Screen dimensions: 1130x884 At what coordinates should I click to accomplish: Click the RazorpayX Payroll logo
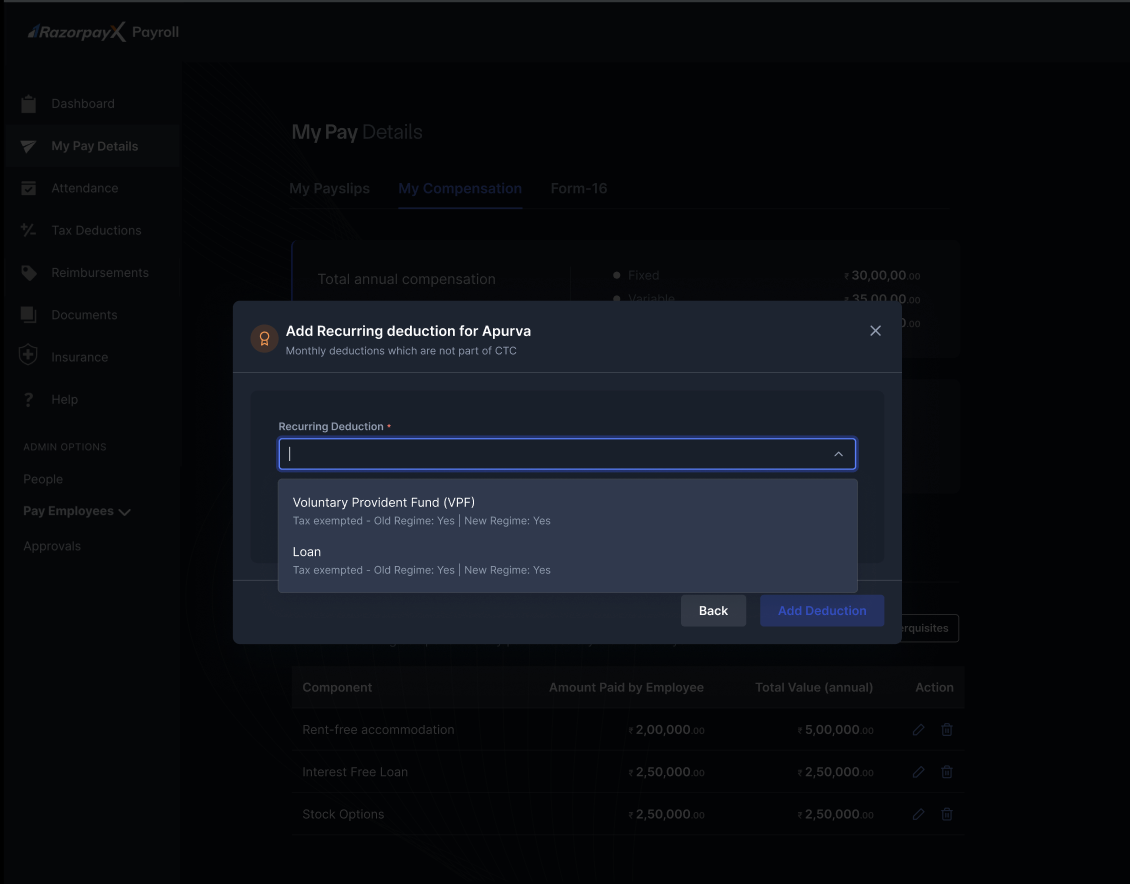point(103,32)
